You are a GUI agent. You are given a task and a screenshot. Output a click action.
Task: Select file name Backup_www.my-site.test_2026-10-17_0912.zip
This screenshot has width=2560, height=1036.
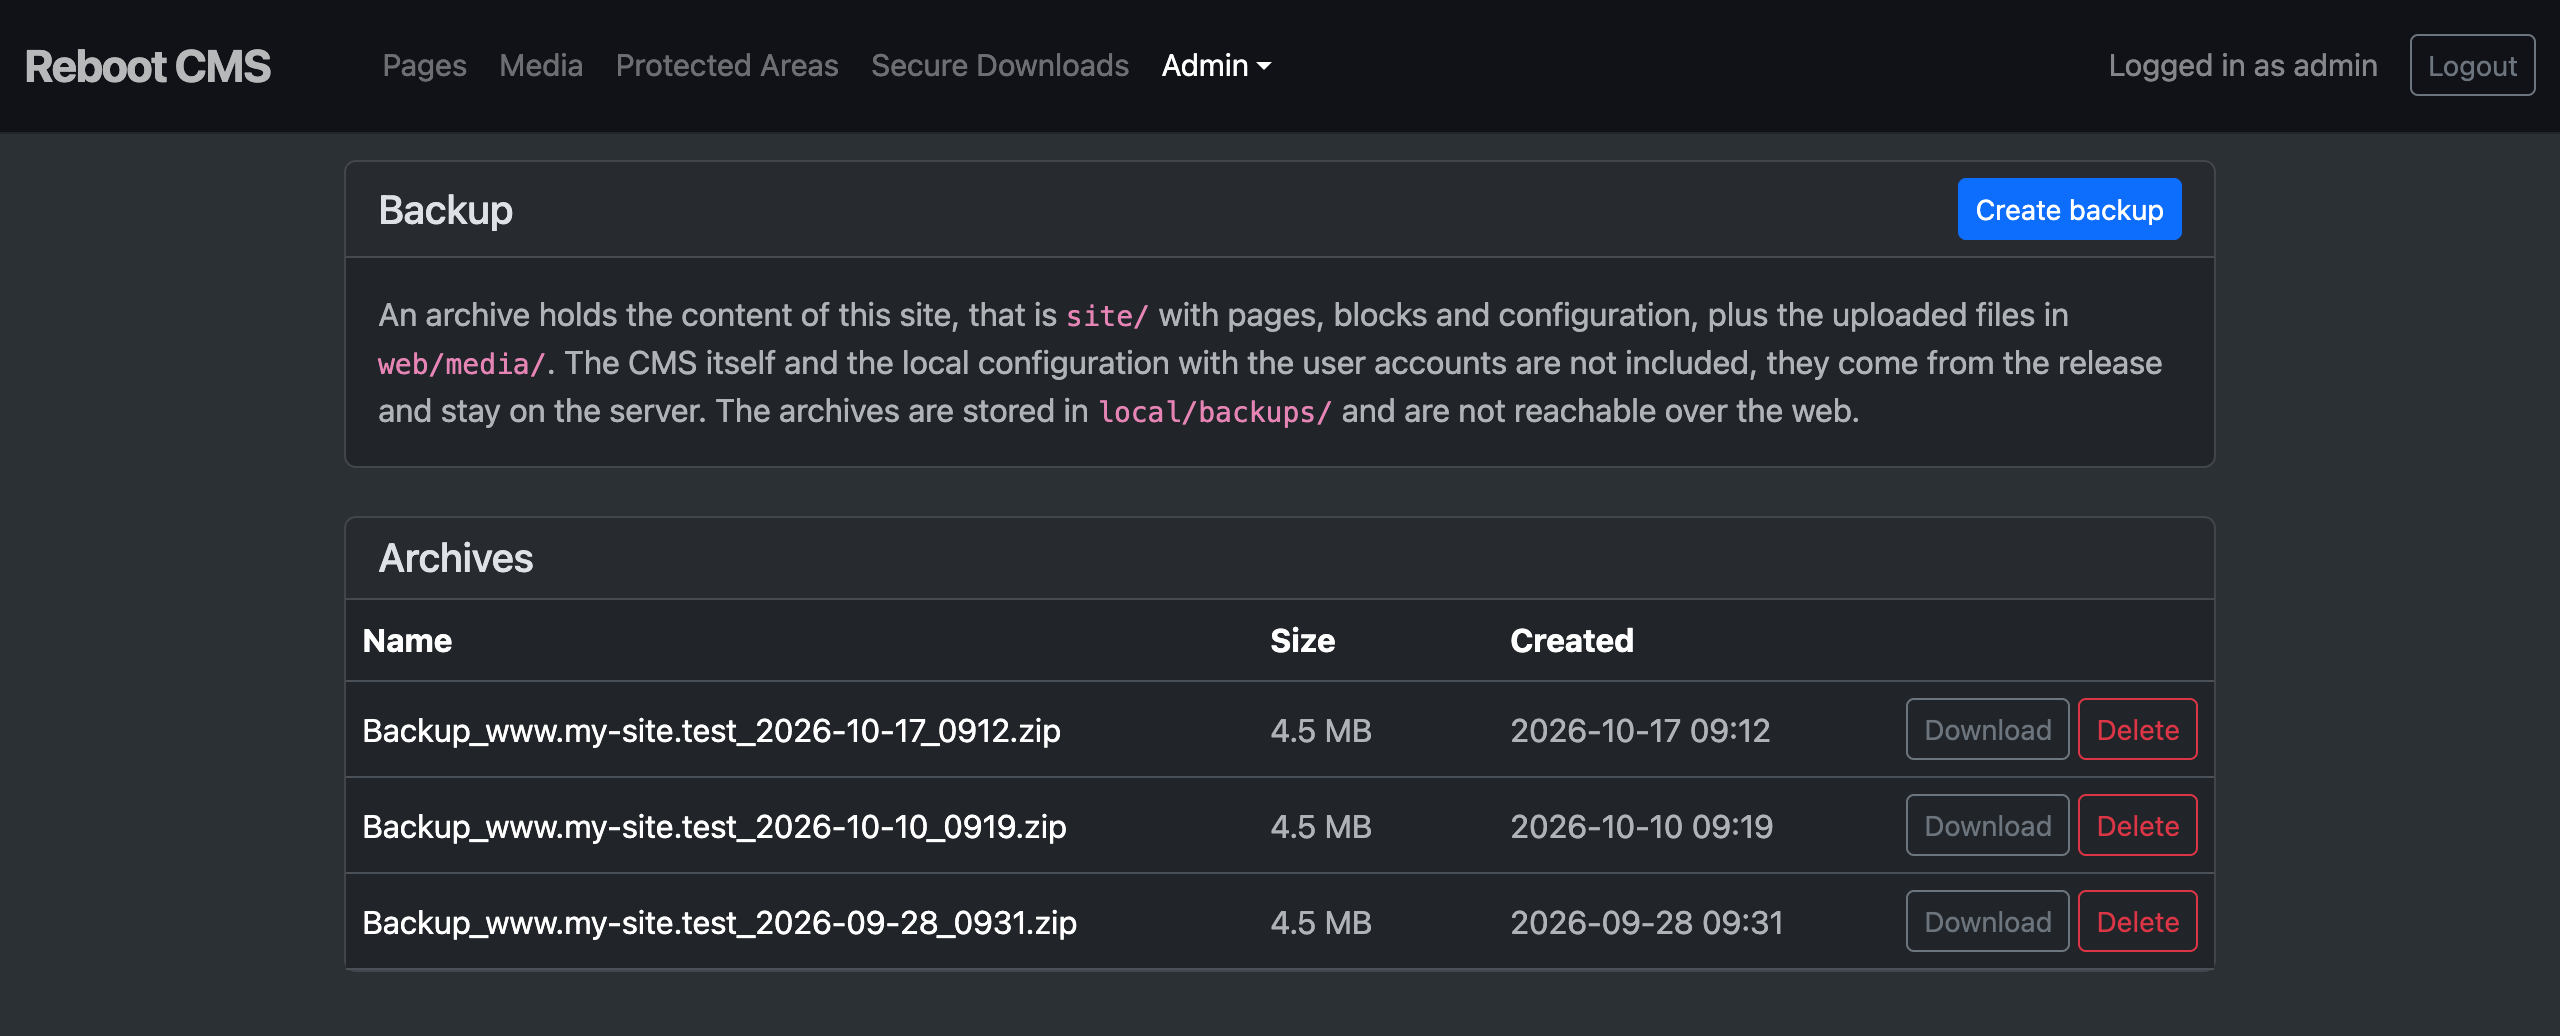(711, 731)
